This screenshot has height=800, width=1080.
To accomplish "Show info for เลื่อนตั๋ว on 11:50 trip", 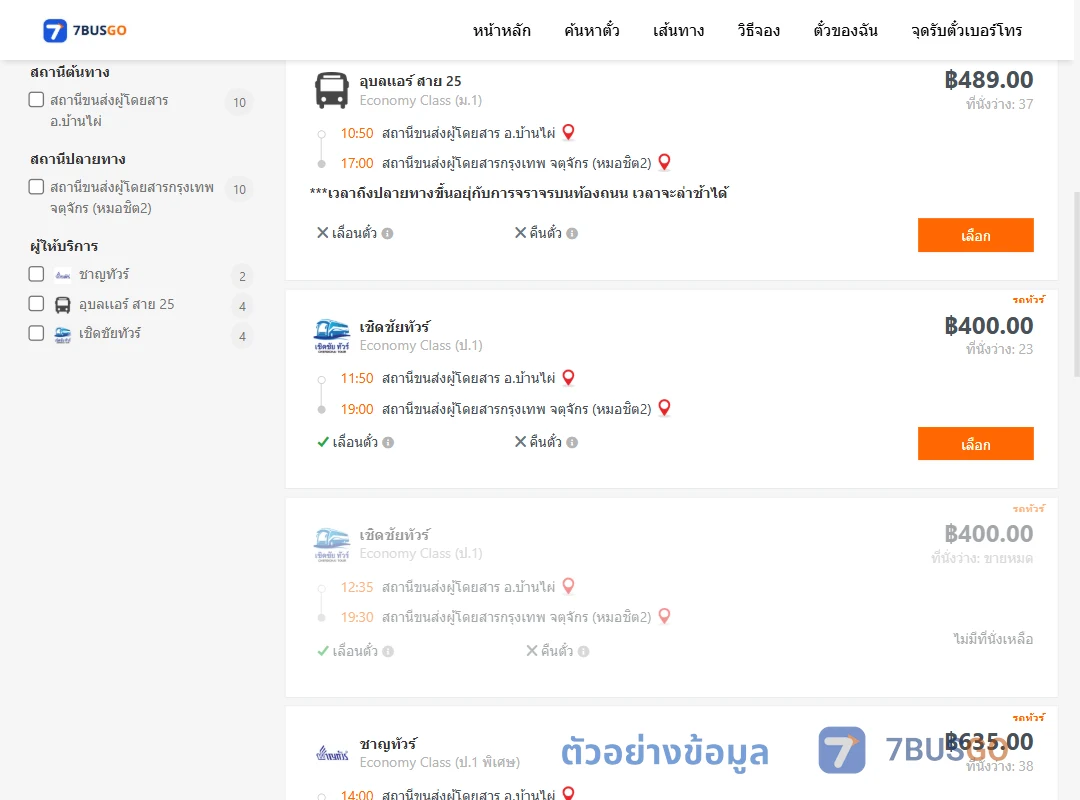I will pos(388,442).
